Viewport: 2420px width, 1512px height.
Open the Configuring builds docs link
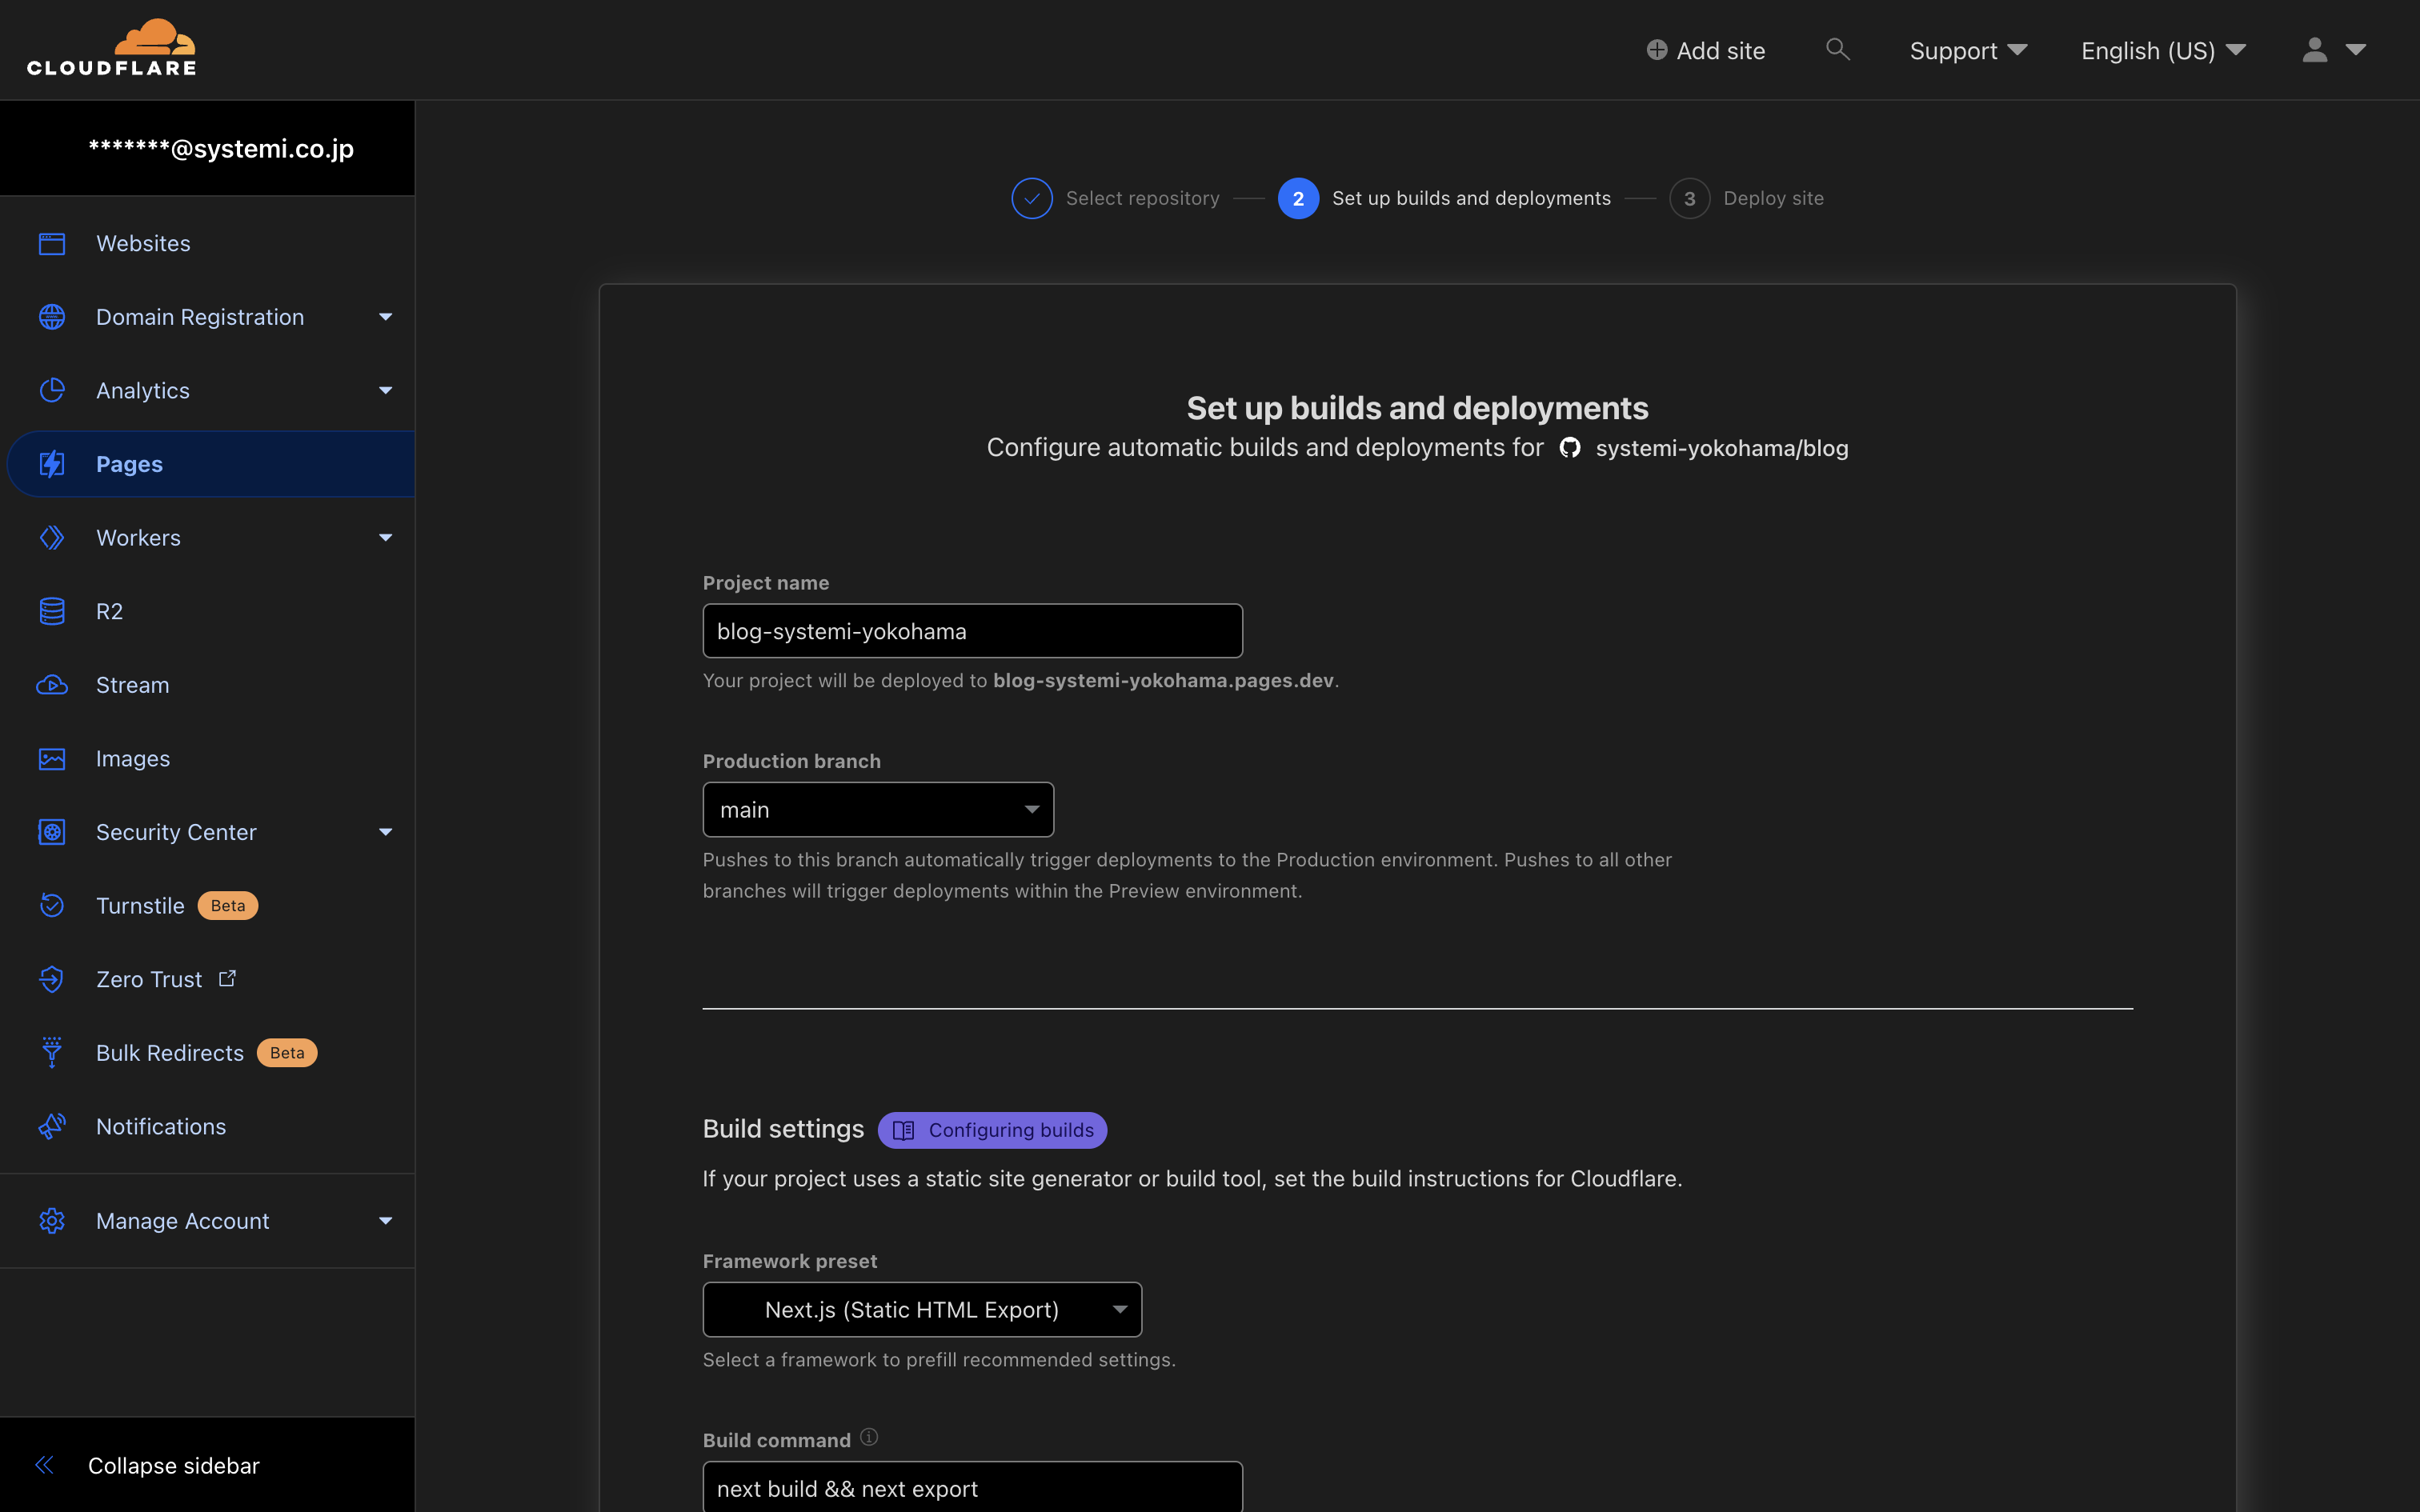coord(992,1130)
